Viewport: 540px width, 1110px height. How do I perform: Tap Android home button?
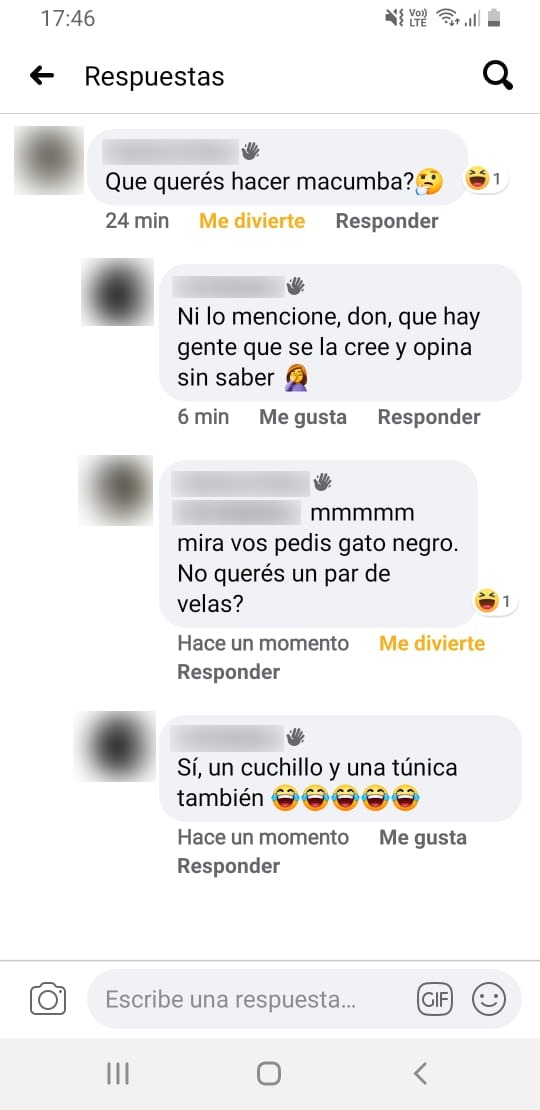pos(269,1074)
